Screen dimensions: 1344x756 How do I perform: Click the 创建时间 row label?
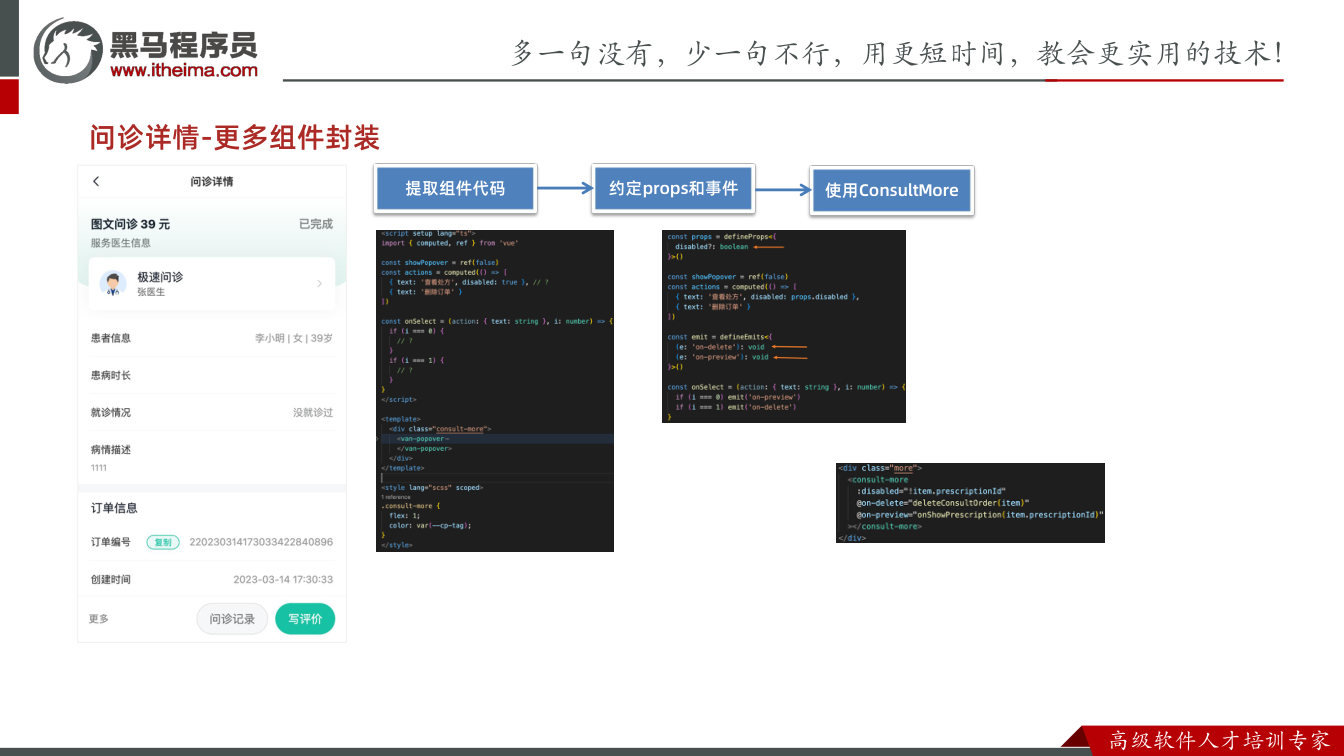coord(110,579)
